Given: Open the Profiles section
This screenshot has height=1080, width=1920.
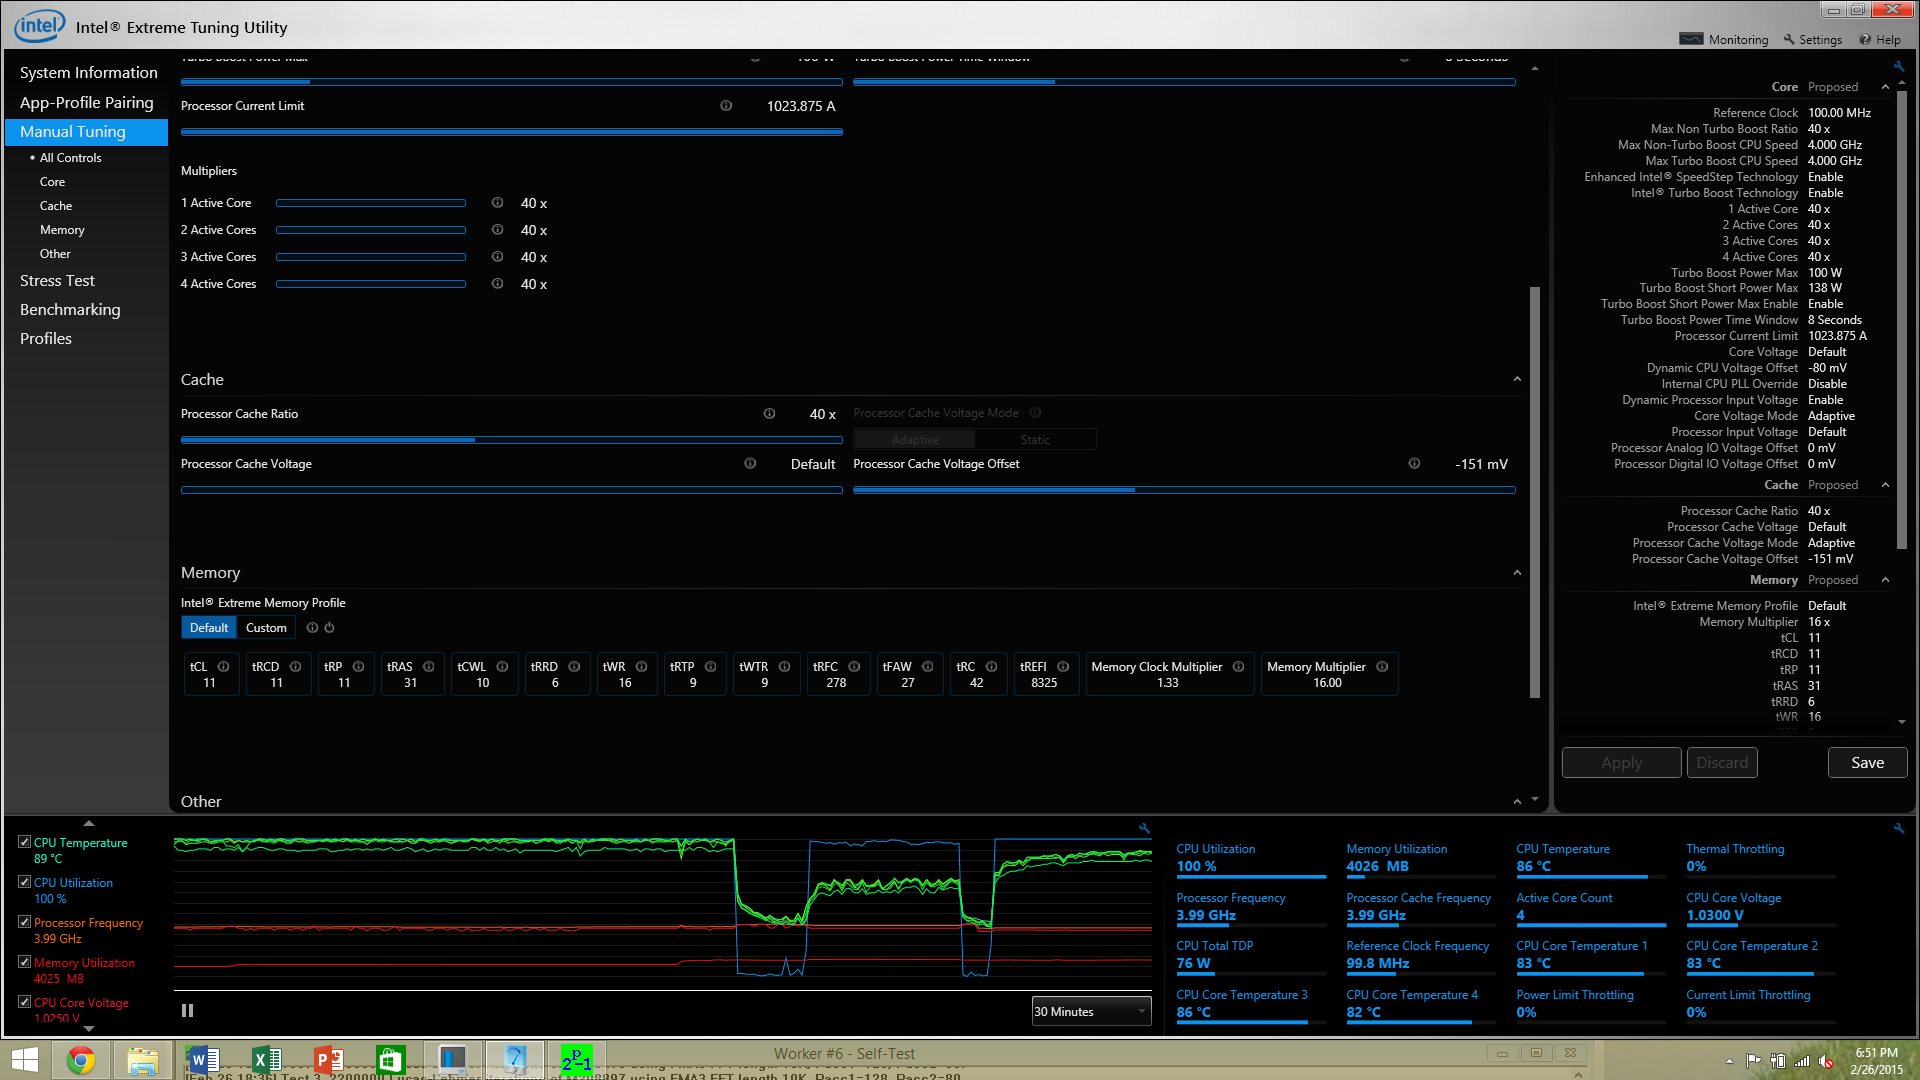Looking at the screenshot, I should [46, 339].
